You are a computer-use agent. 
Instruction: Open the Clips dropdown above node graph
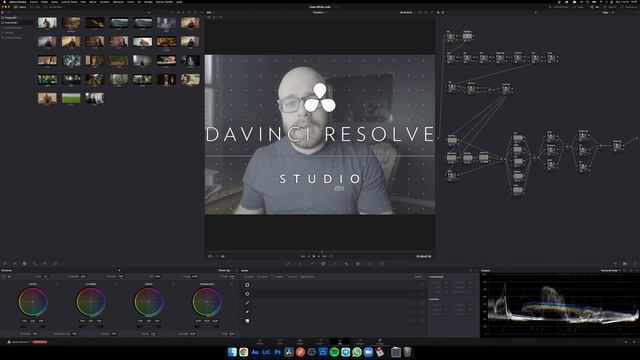coord(608,13)
